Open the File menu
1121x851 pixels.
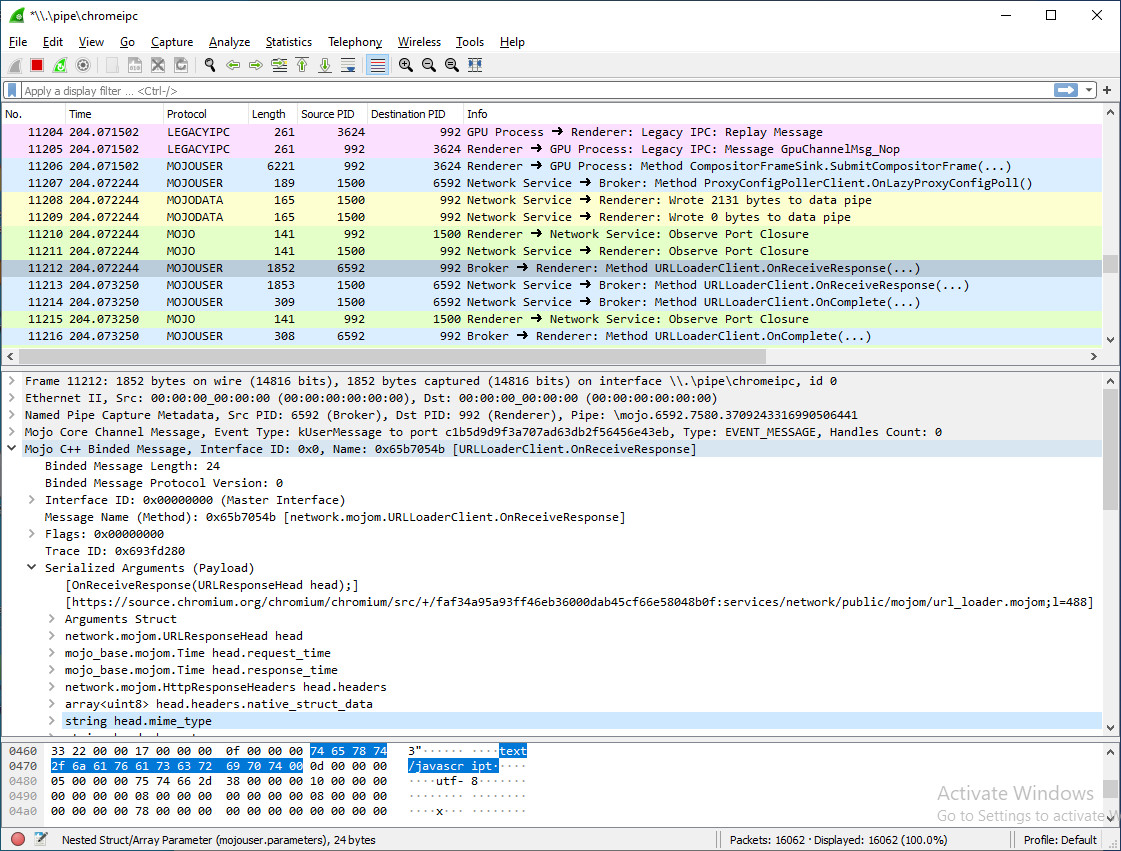tap(18, 42)
